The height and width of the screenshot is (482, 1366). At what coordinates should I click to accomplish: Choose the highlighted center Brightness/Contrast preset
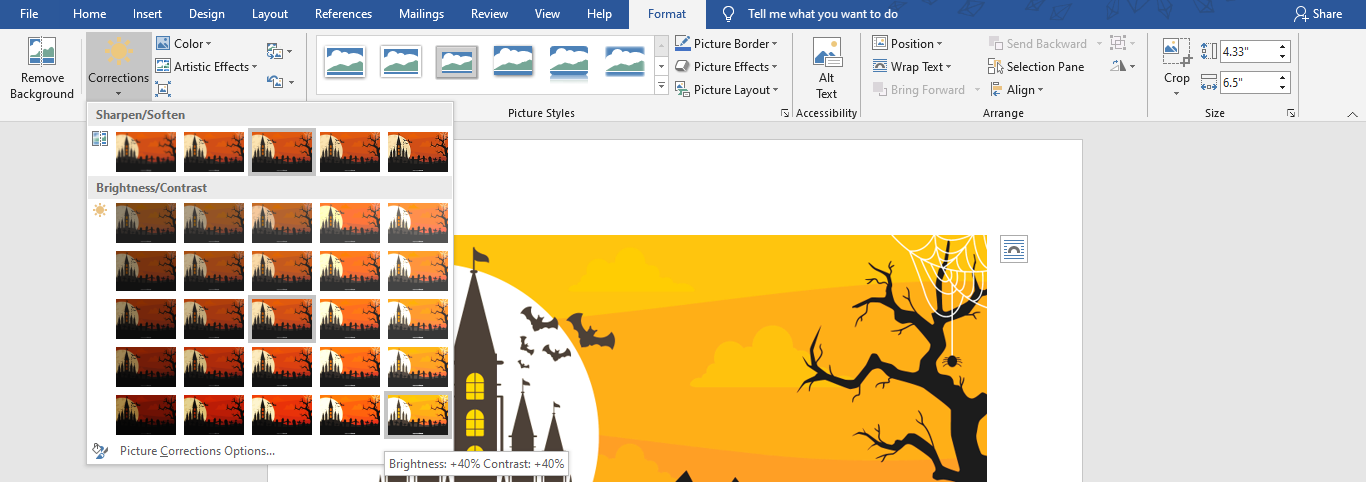282,319
